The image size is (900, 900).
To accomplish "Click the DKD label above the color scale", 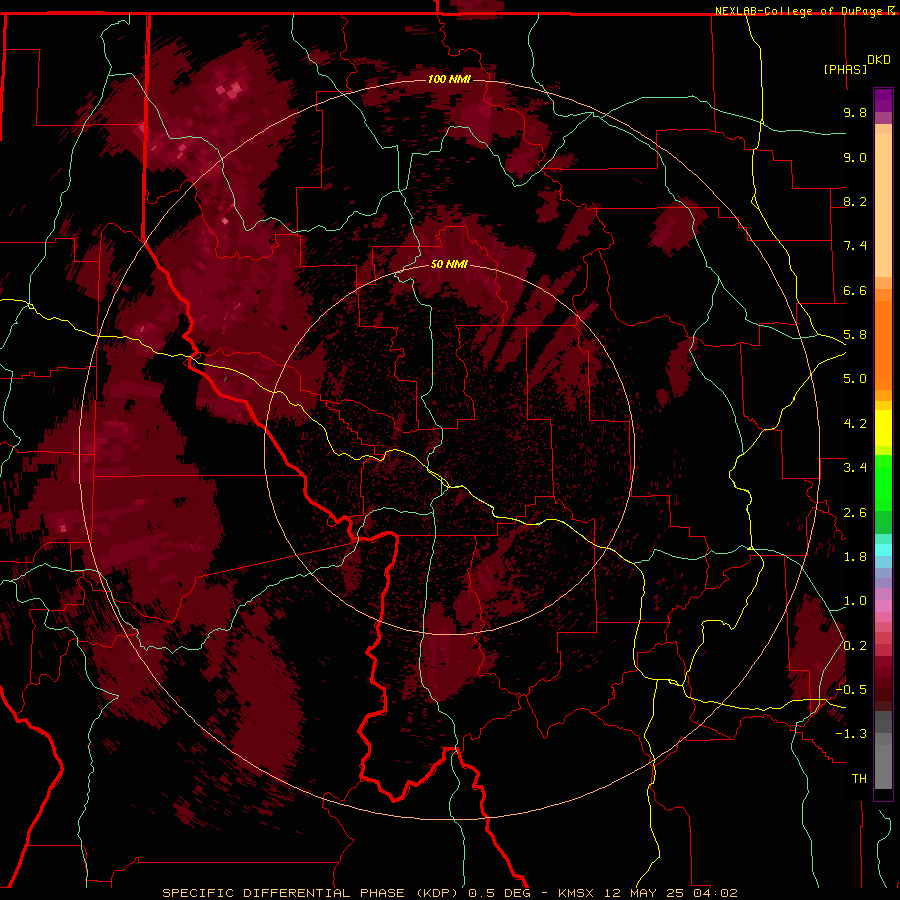I will [x=878, y=60].
